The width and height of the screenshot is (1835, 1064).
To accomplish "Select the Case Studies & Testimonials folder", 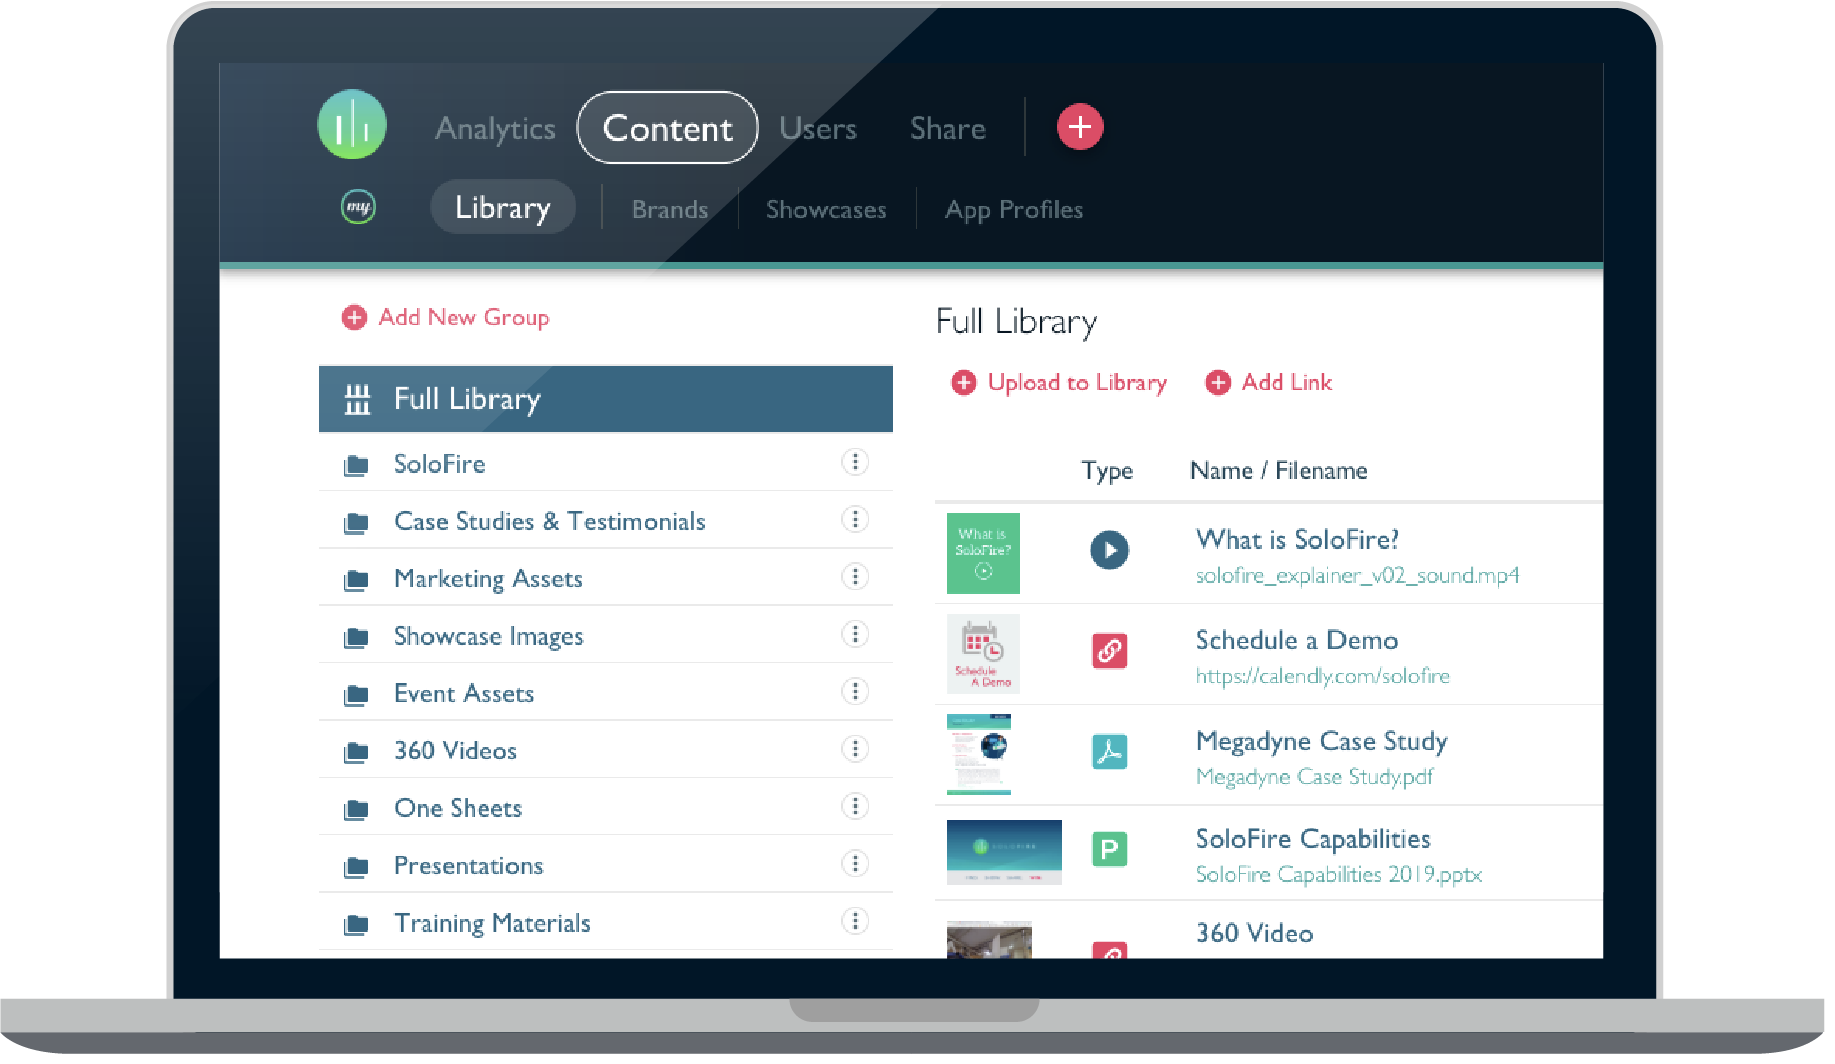I will [549, 521].
